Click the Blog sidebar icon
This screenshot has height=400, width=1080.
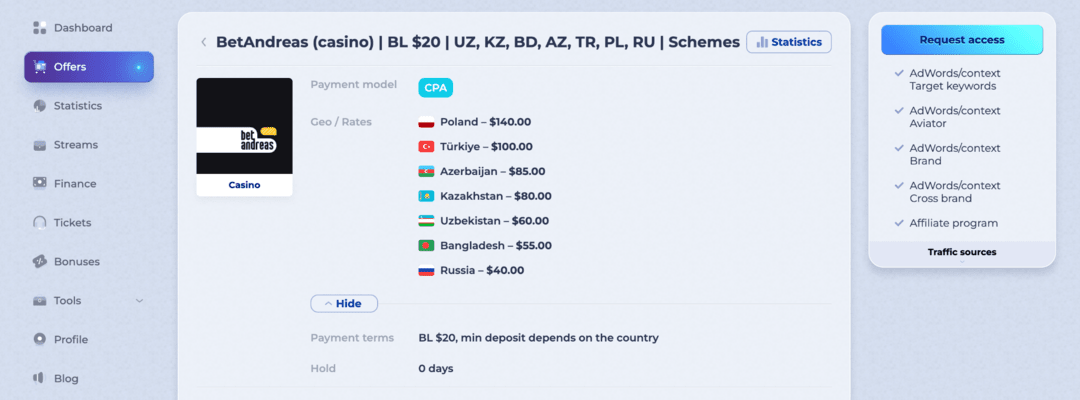40,378
